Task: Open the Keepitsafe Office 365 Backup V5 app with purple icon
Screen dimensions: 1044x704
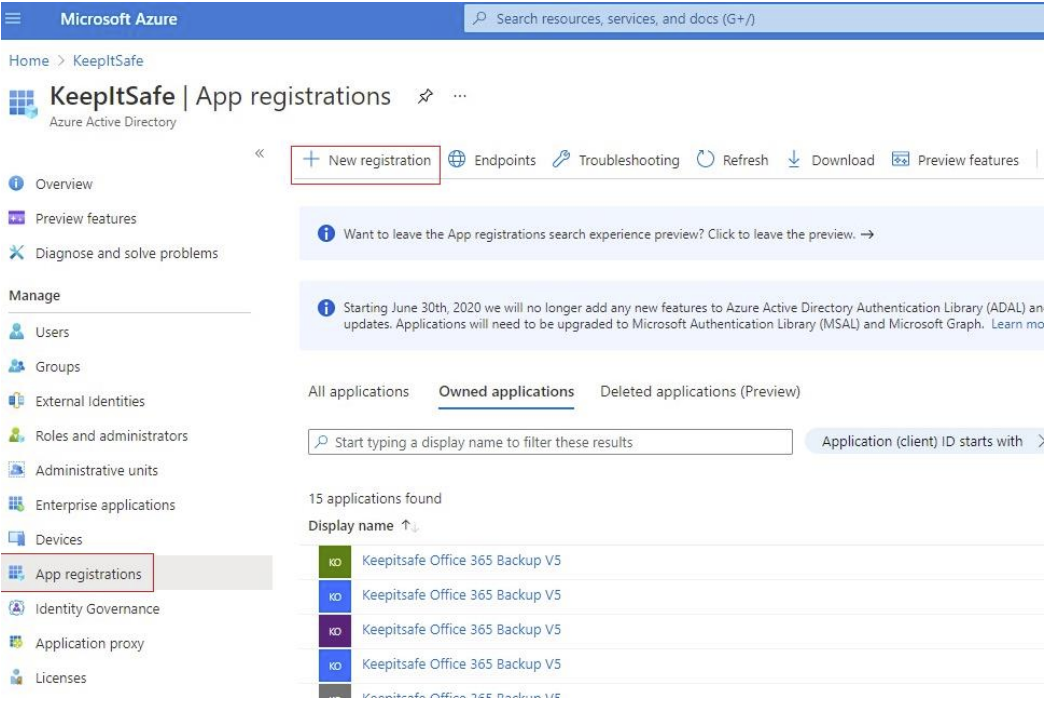Action: (461, 630)
